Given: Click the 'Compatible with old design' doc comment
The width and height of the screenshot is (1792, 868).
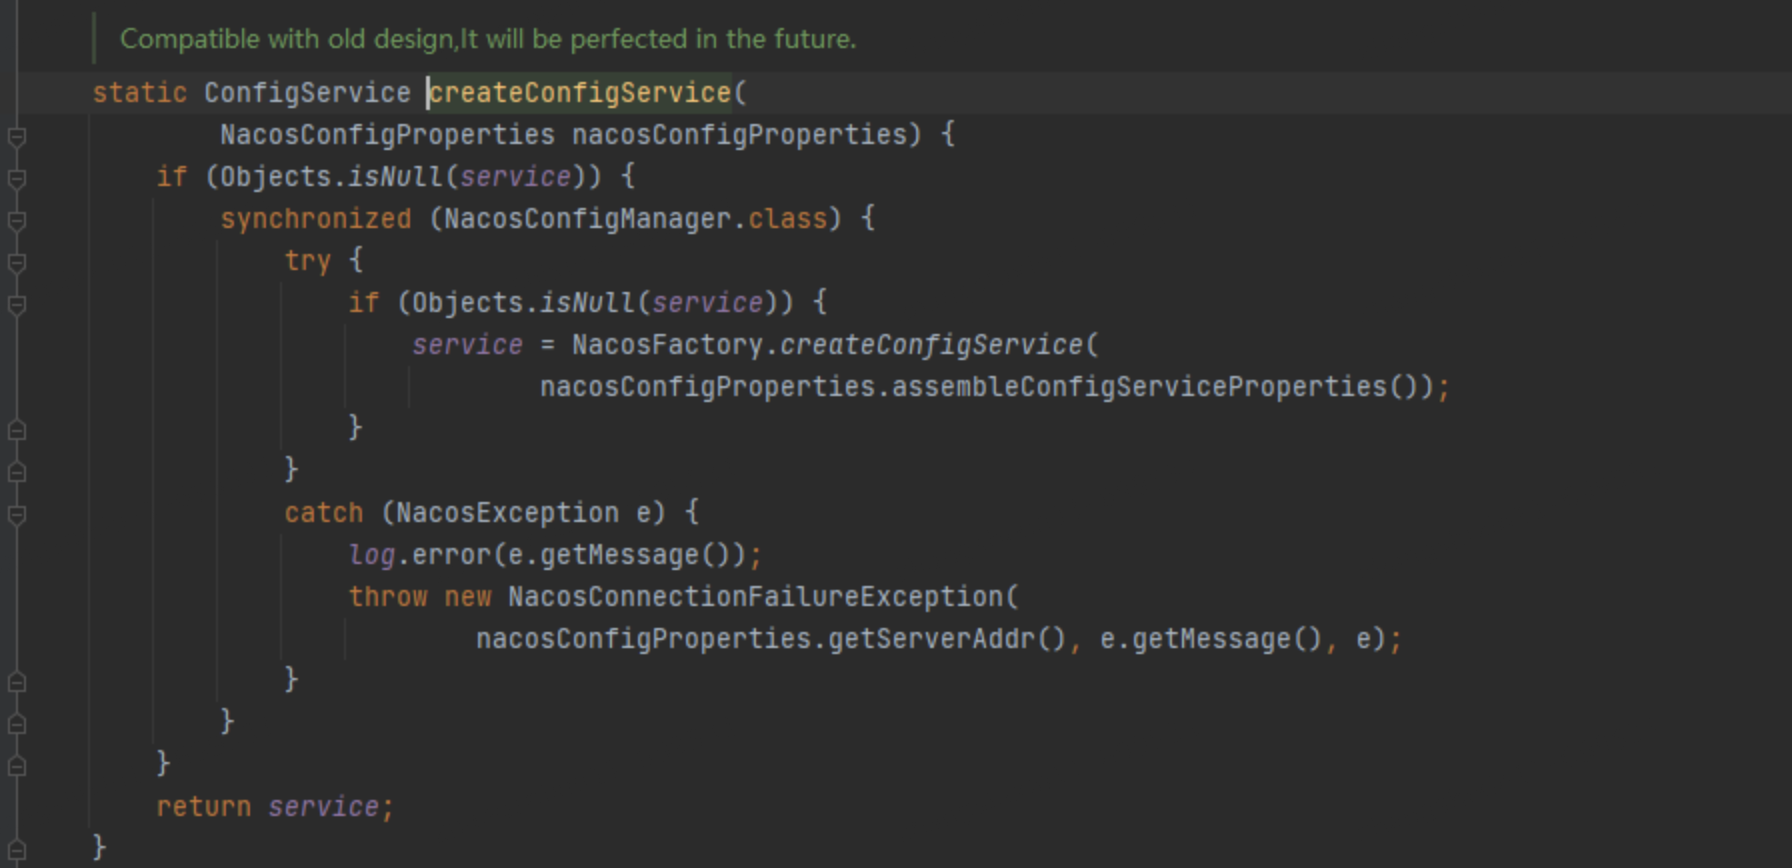Looking at the screenshot, I should (488, 39).
